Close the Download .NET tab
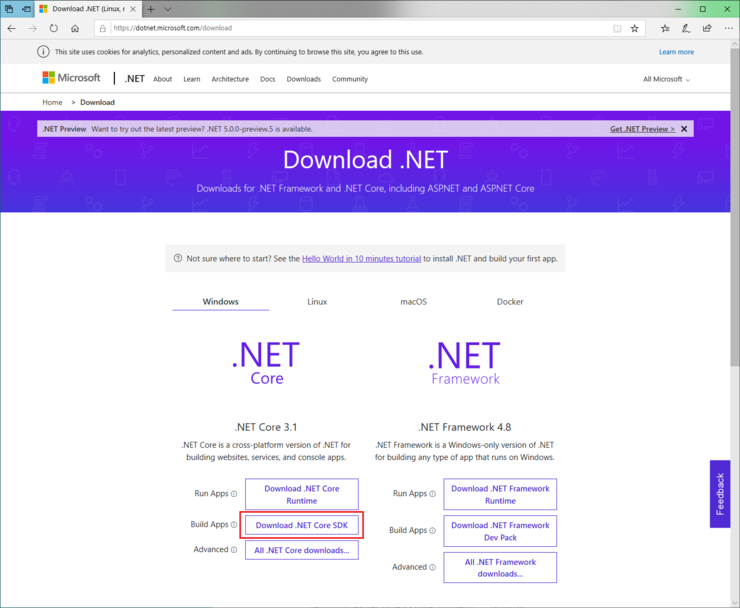The height and width of the screenshot is (608, 740). [x=133, y=9]
